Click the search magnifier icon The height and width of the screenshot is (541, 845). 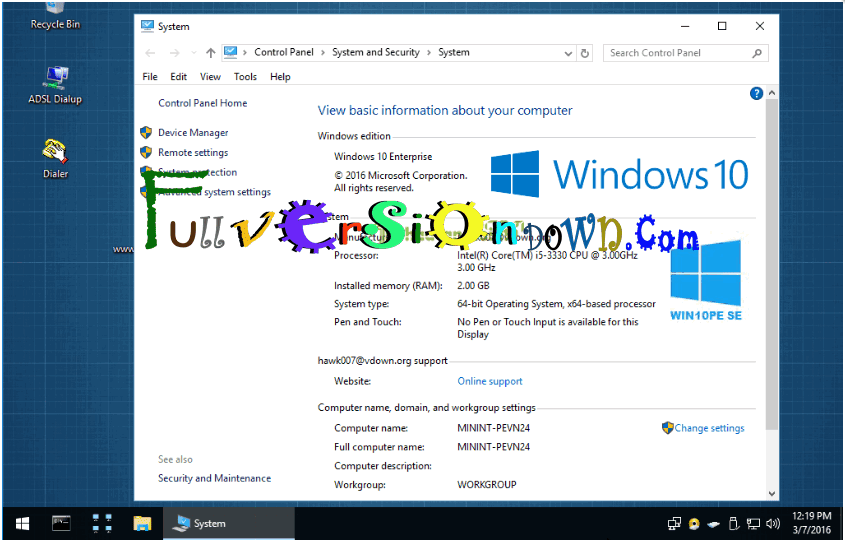tap(757, 53)
